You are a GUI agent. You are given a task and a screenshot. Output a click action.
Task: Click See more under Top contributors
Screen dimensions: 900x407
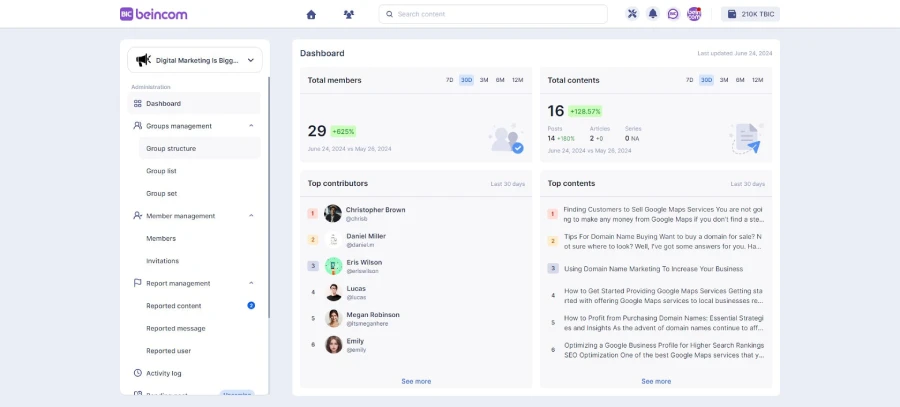pos(416,381)
